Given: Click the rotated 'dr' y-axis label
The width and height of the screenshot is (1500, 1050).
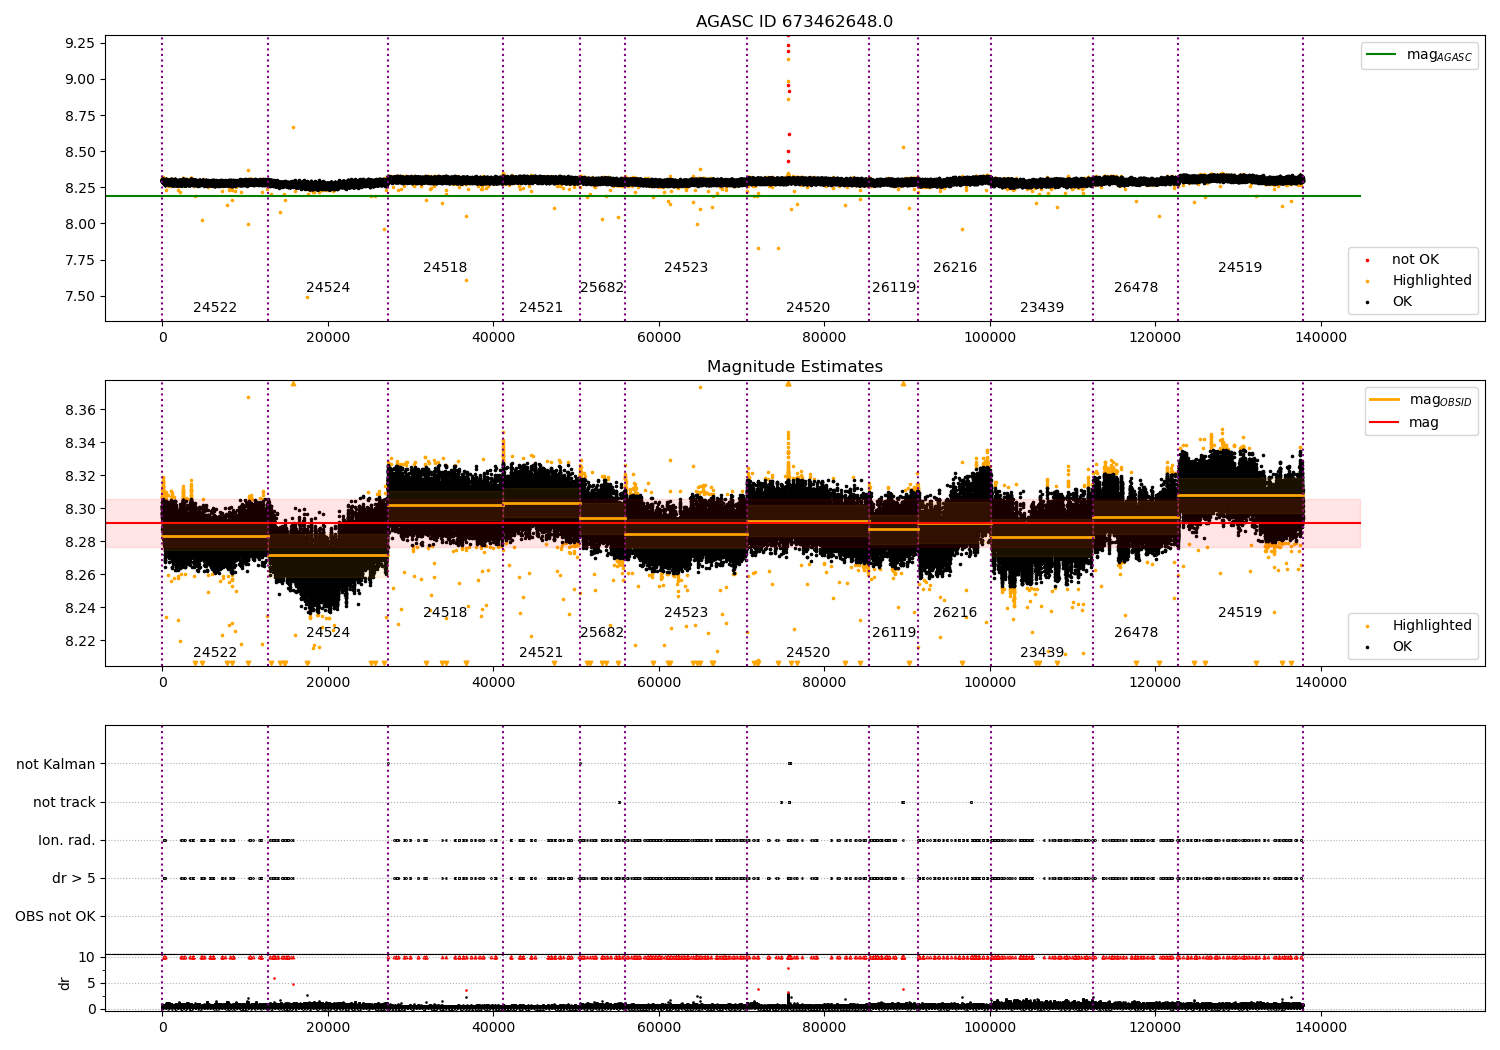Looking at the screenshot, I should click(65, 983).
